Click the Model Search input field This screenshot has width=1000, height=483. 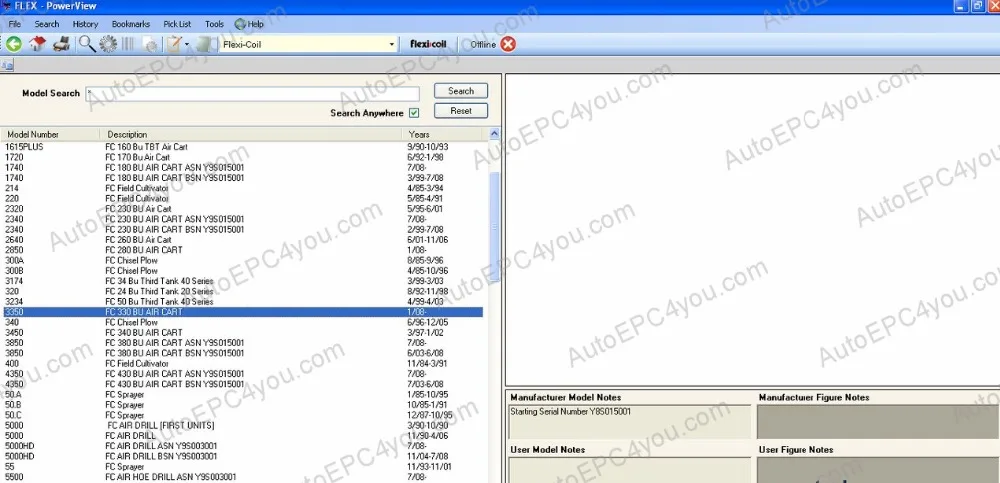[253, 94]
